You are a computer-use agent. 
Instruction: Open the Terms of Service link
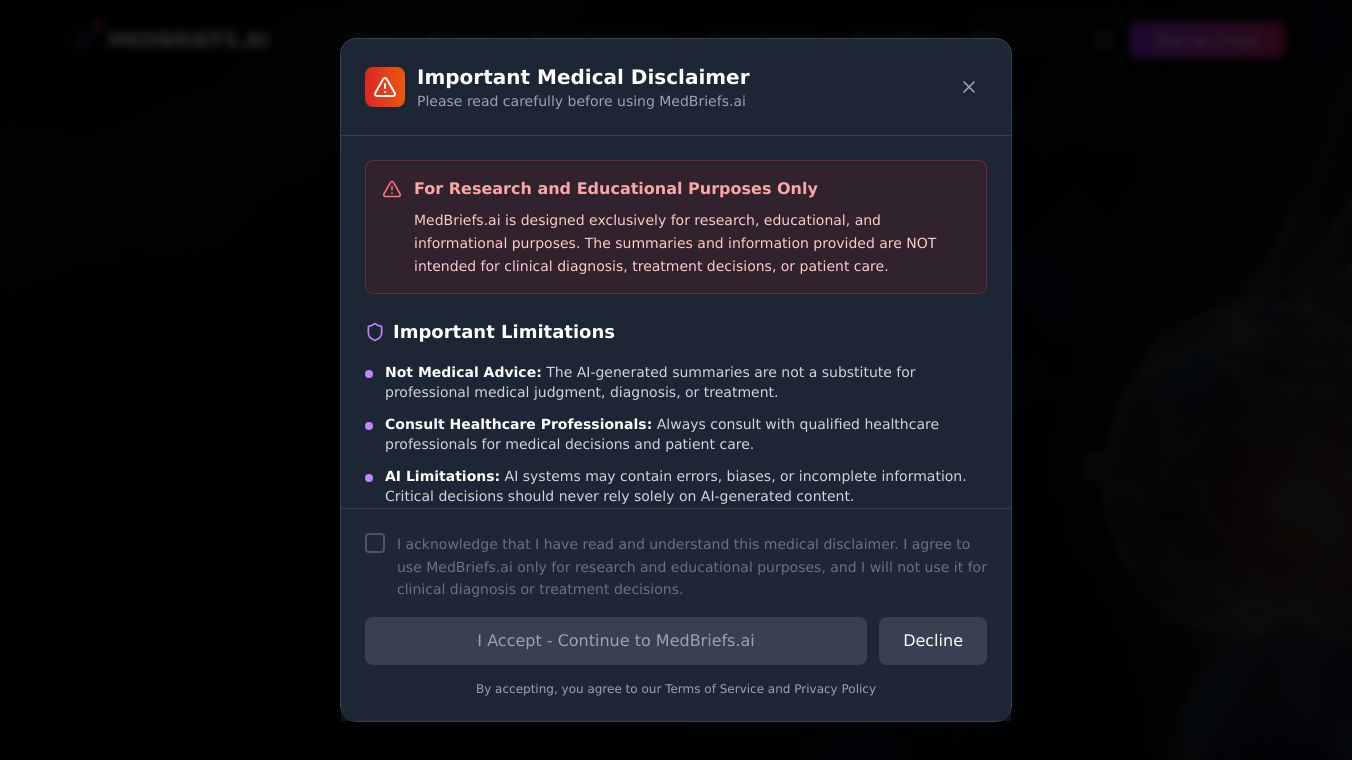click(713, 689)
